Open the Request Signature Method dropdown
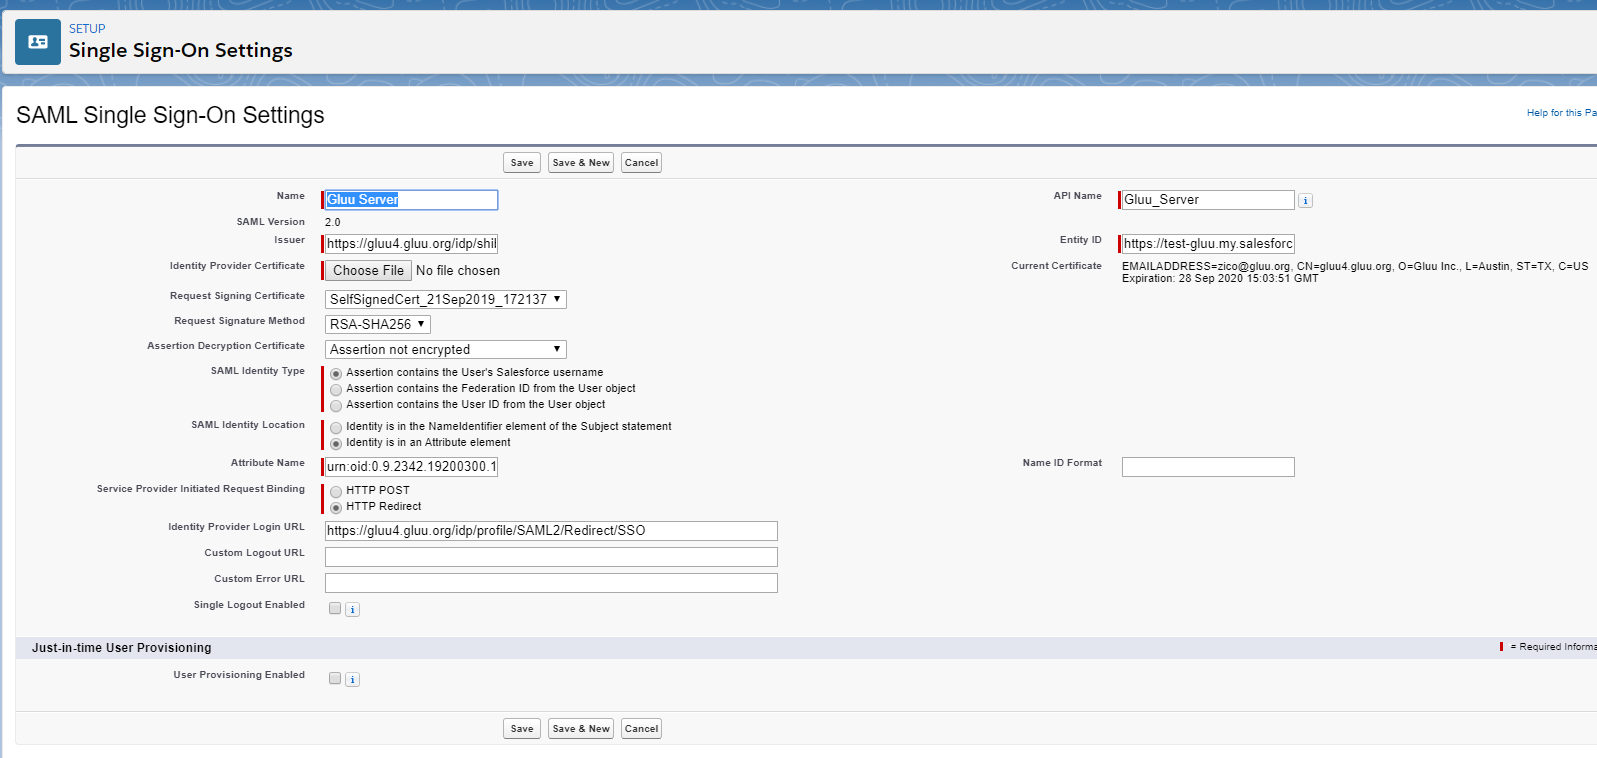Image resolution: width=1597 pixels, height=758 pixels. (377, 324)
